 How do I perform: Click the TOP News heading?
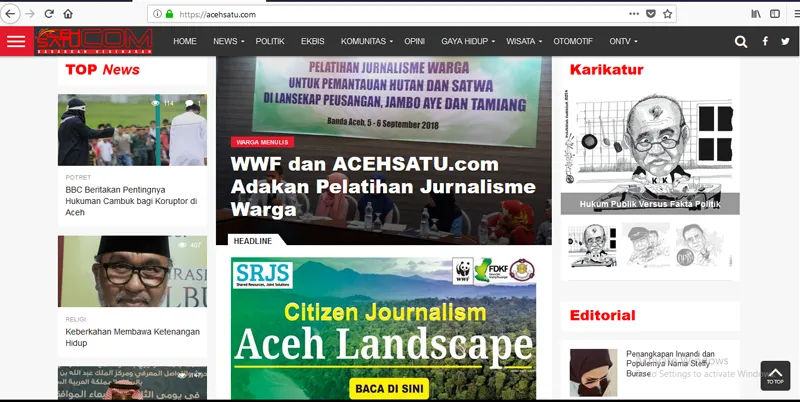click(x=103, y=69)
